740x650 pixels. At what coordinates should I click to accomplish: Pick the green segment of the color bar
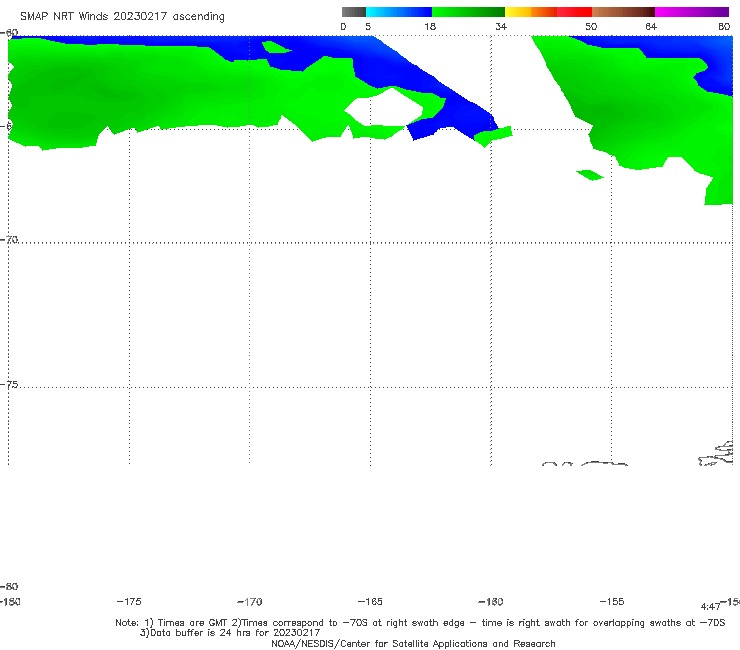click(468, 12)
